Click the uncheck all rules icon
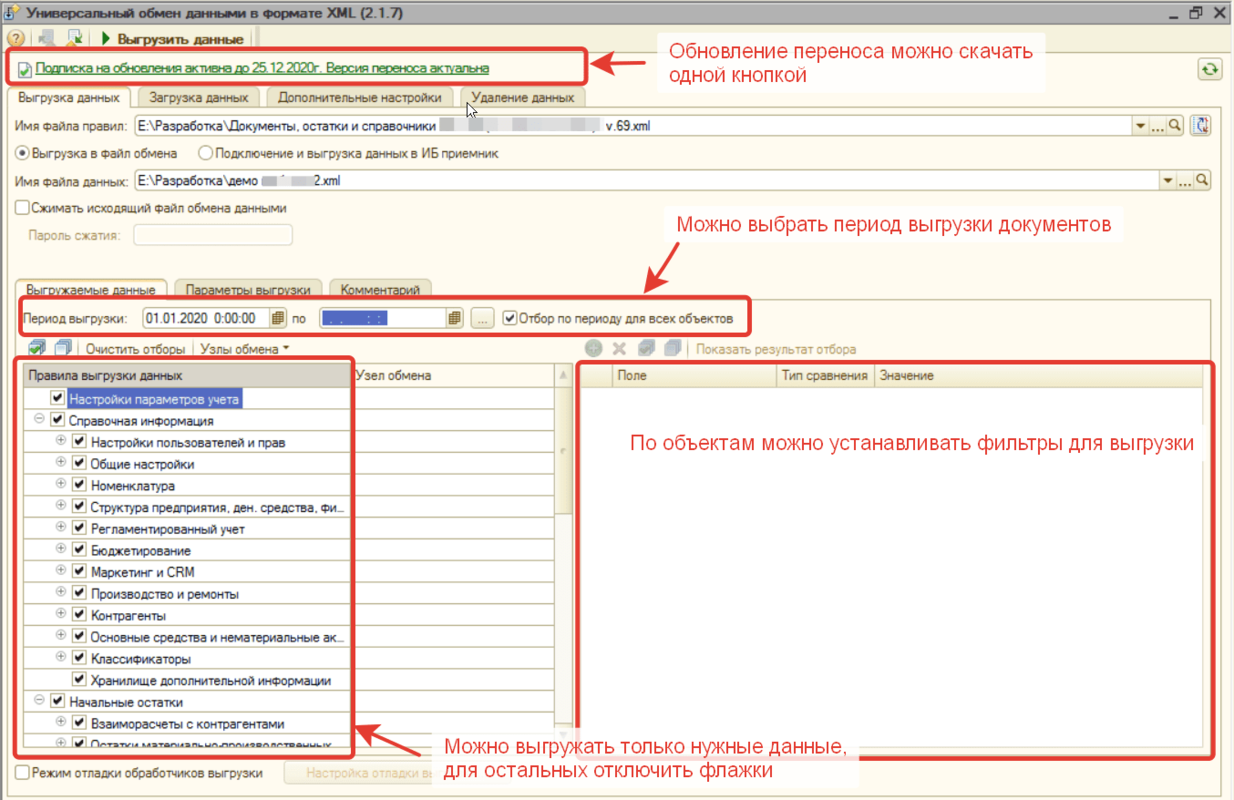The height and width of the screenshot is (800, 1234). pyautogui.click(x=62, y=349)
